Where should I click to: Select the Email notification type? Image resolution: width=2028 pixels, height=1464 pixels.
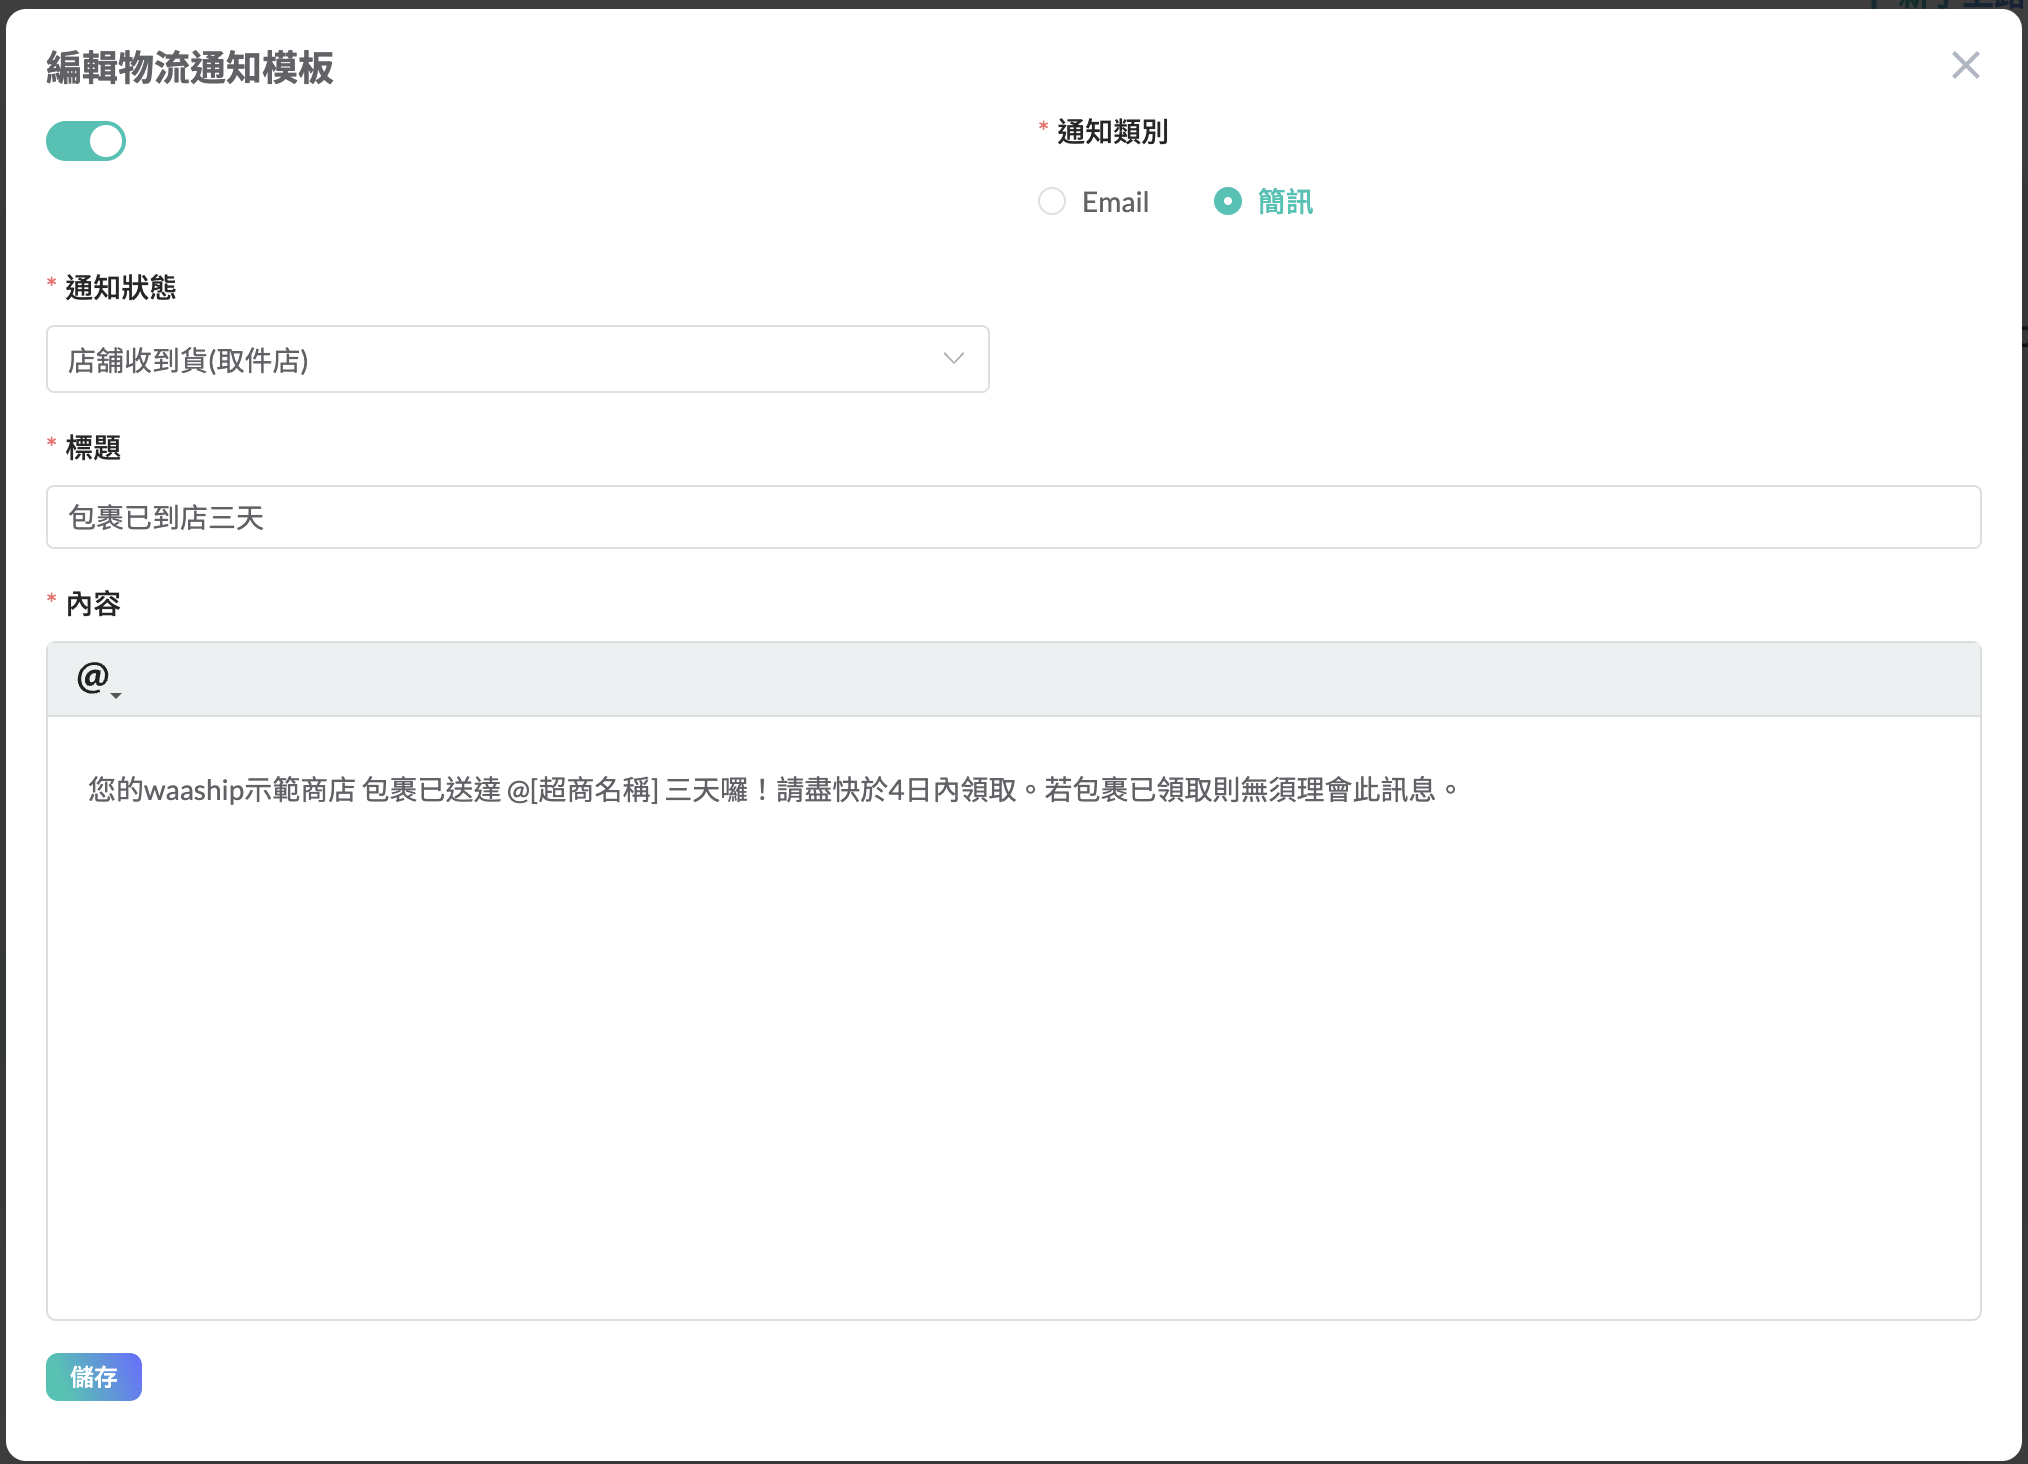tap(1052, 202)
